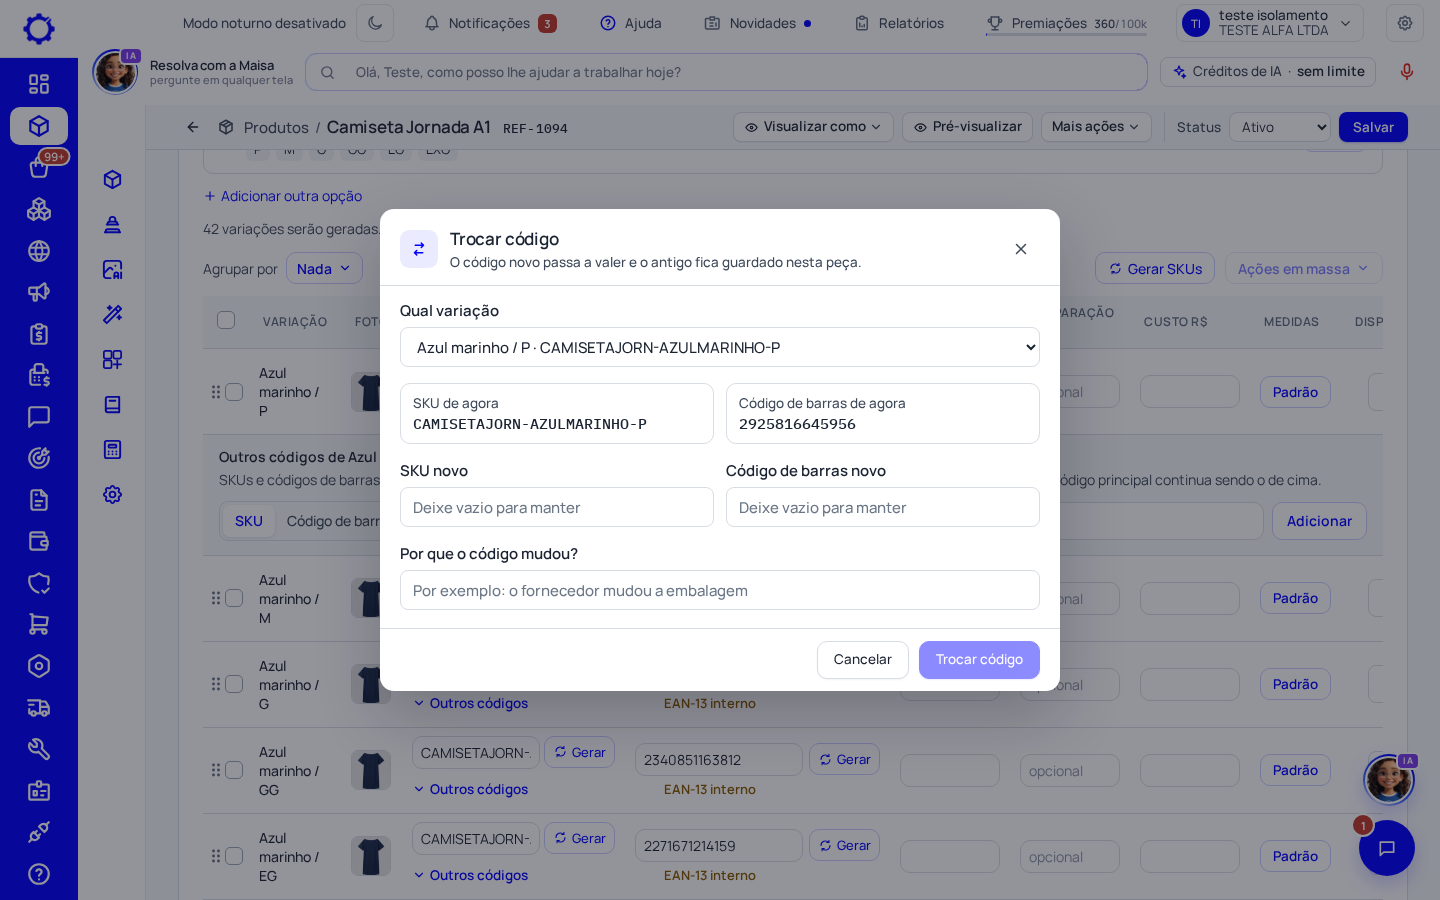Open chat bubble icon in sidebar
This screenshot has height=900, width=1440.
[x=39, y=416]
